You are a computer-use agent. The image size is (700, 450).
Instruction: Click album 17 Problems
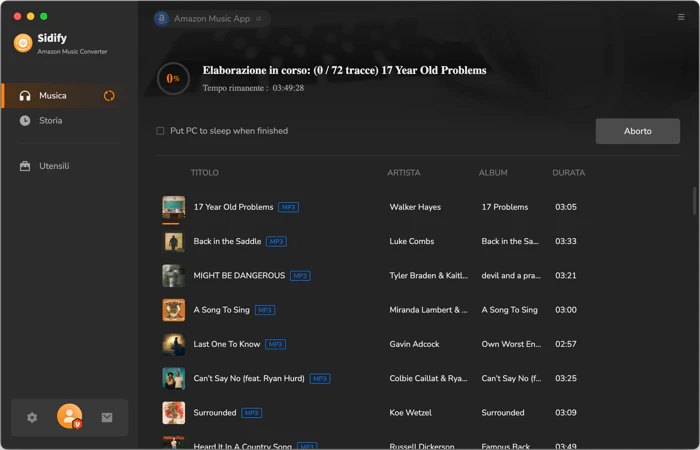pos(504,207)
